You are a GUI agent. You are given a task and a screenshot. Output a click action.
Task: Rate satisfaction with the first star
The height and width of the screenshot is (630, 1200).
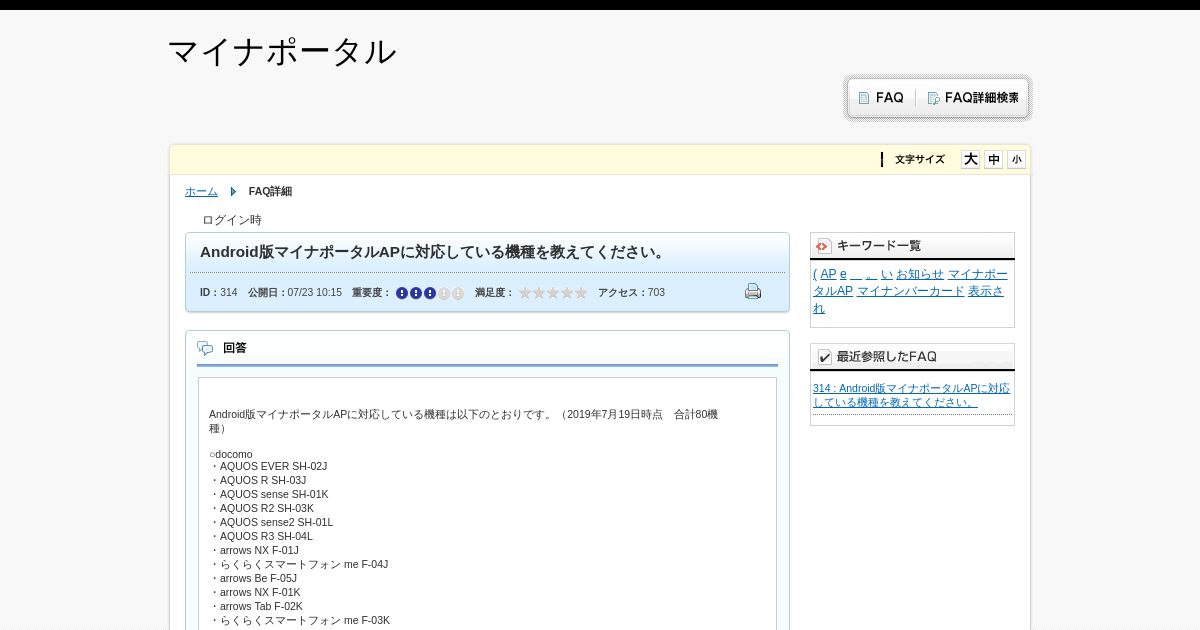[525, 293]
